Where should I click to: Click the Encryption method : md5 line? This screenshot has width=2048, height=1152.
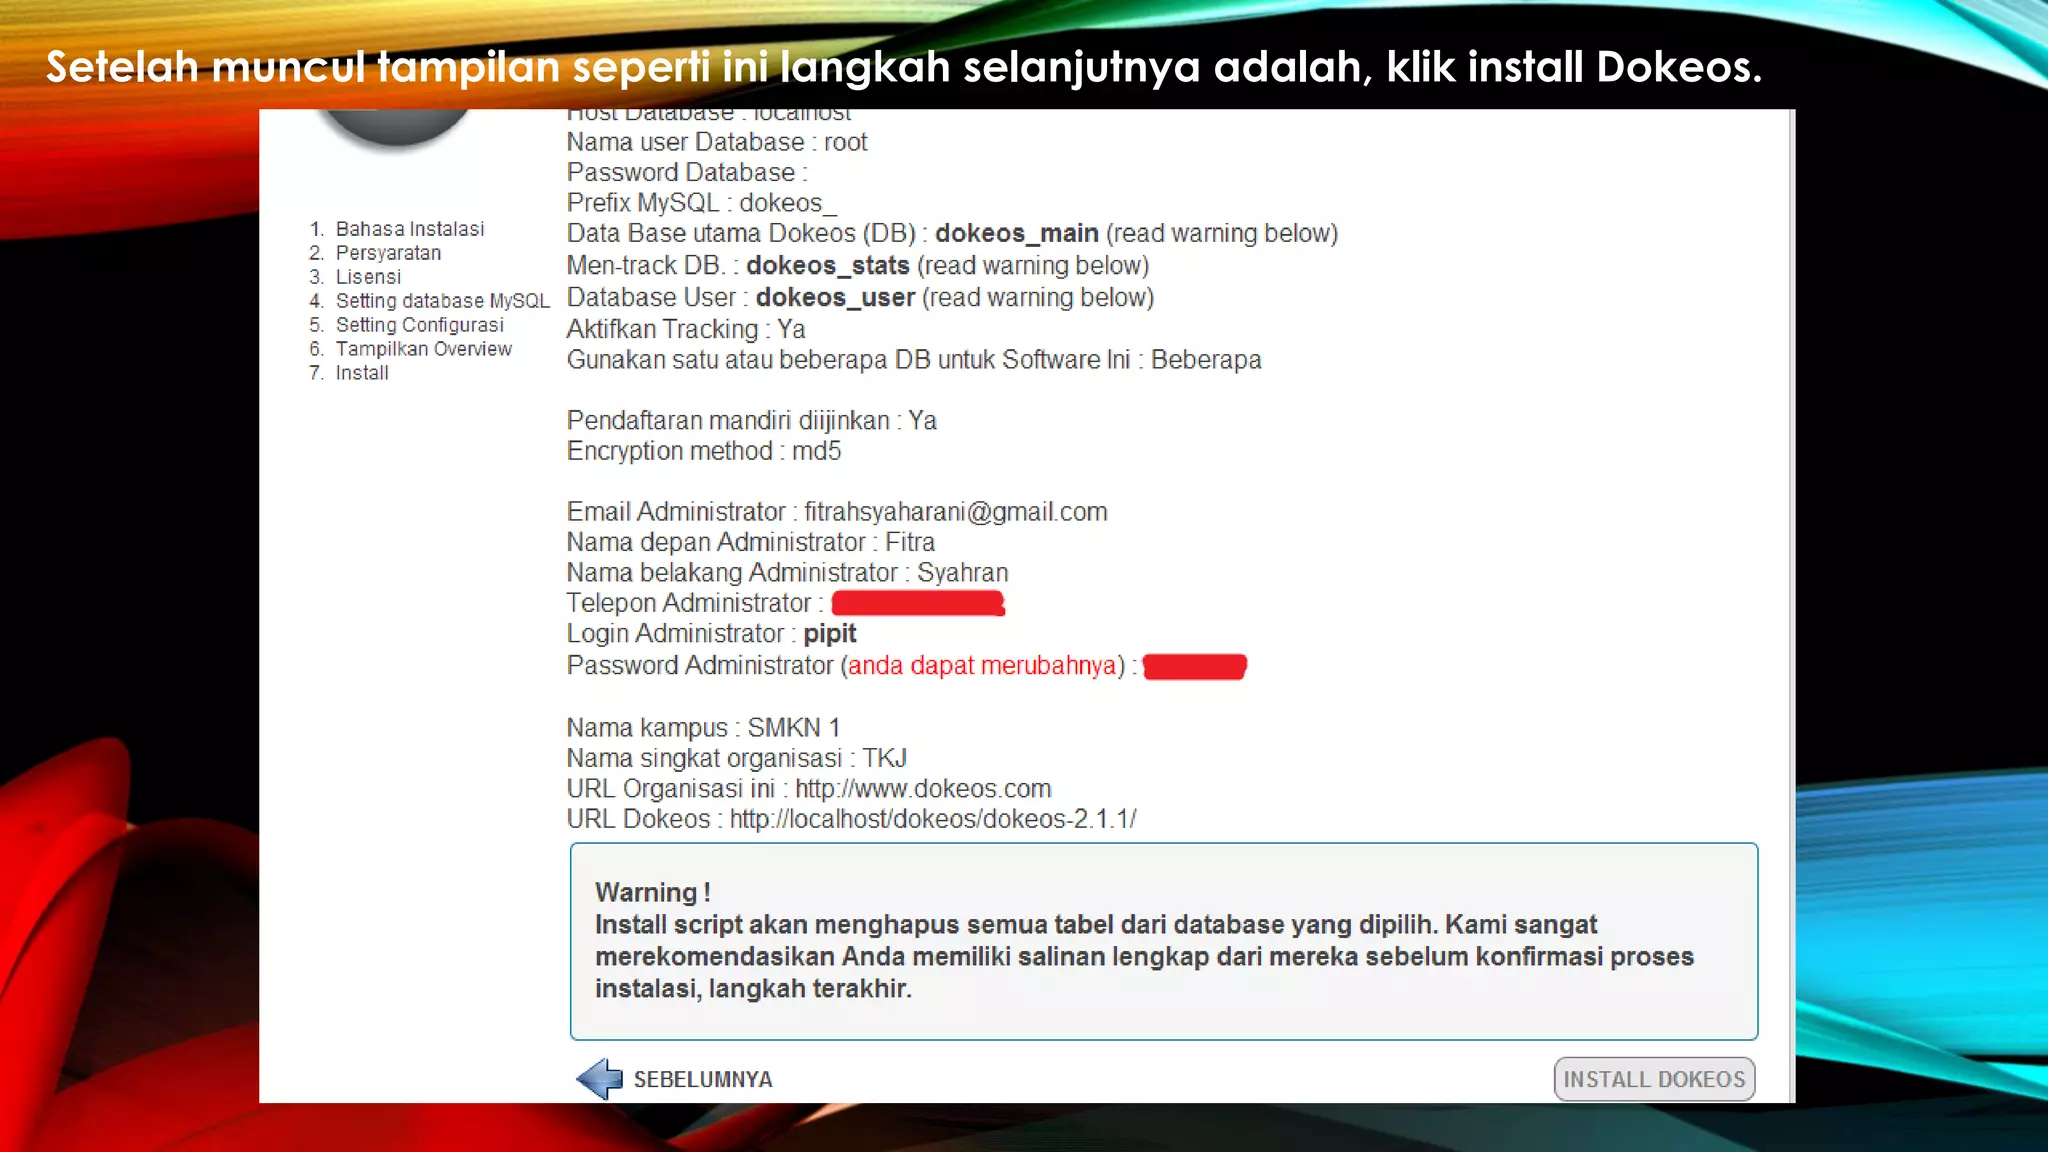[x=704, y=451]
